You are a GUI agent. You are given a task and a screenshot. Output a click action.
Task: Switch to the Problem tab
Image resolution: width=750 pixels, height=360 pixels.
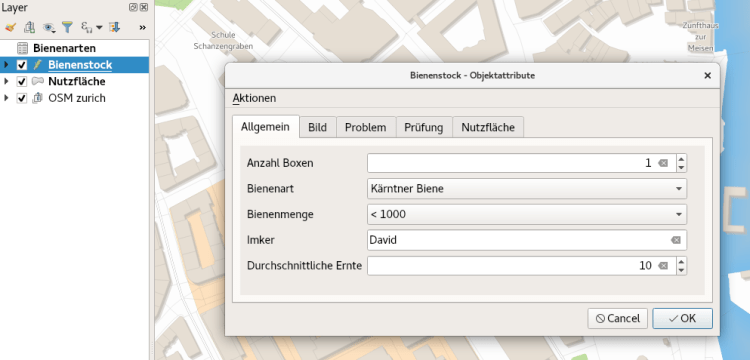point(366,128)
